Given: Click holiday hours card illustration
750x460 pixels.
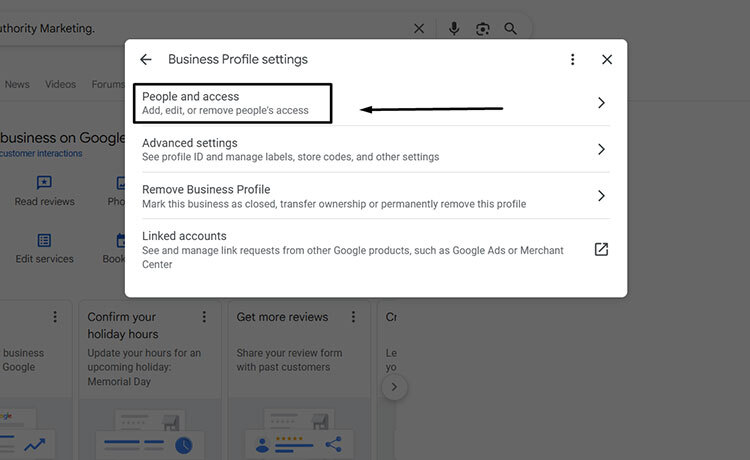Looking at the screenshot, I should tap(150, 431).
